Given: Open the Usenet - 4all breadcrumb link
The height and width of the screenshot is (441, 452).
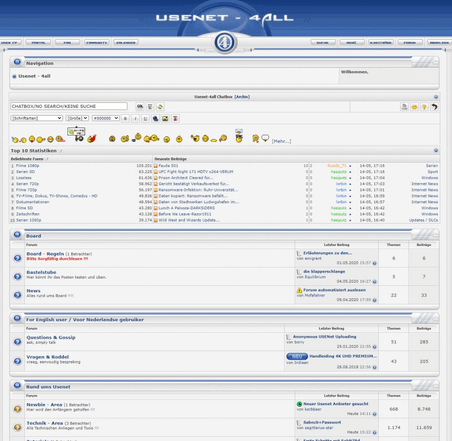Looking at the screenshot, I should (34, 76).
